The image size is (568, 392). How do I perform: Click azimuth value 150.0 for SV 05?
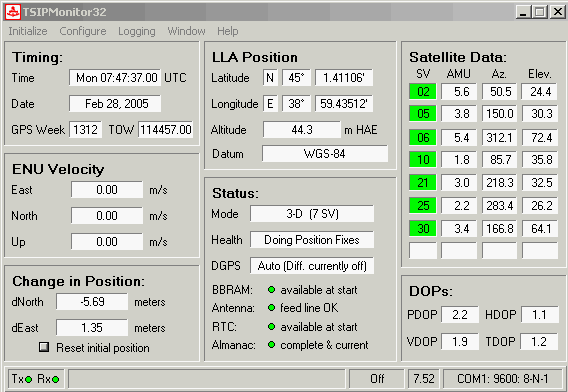pyautogui.click(x=500, y=114)
